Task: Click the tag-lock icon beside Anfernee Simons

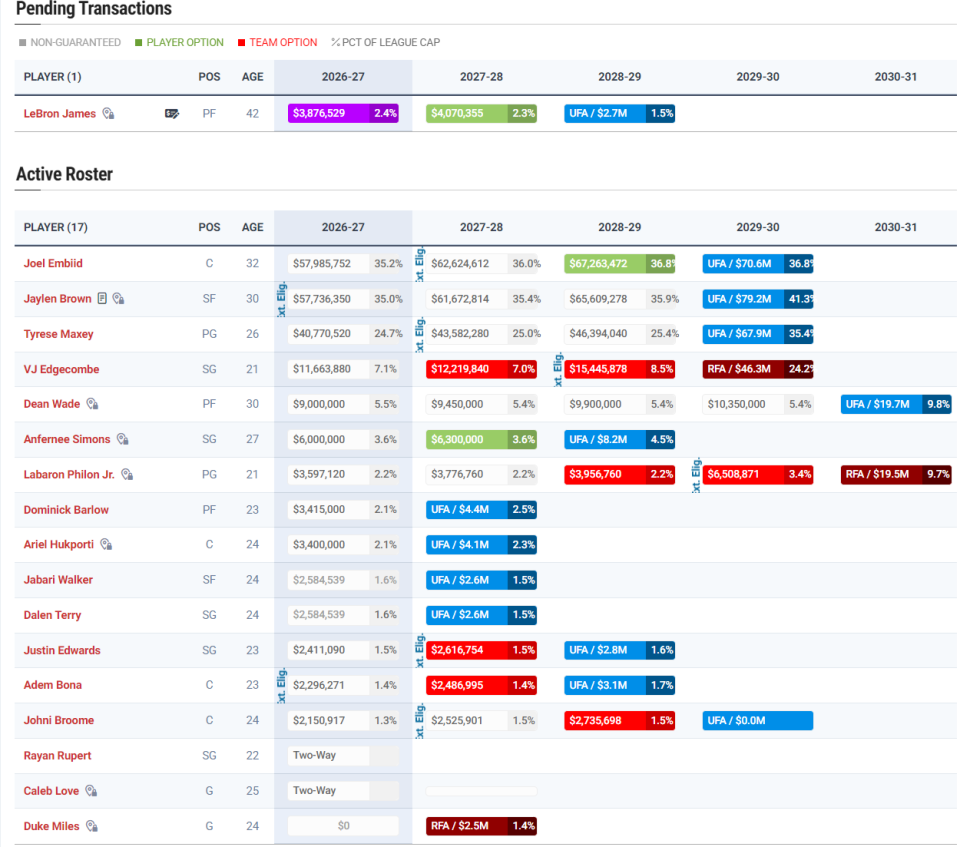Action: [x=122, y=439]
